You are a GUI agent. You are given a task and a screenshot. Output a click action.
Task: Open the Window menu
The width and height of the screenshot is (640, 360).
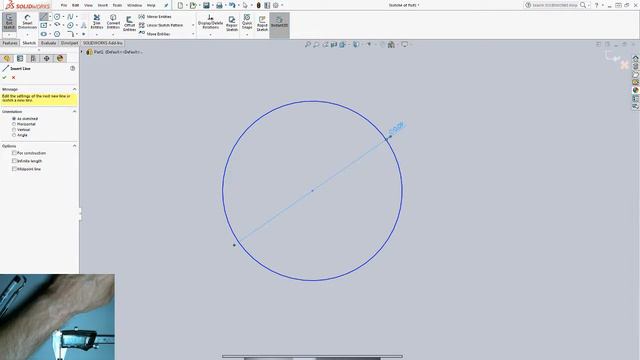coord(134,5)
